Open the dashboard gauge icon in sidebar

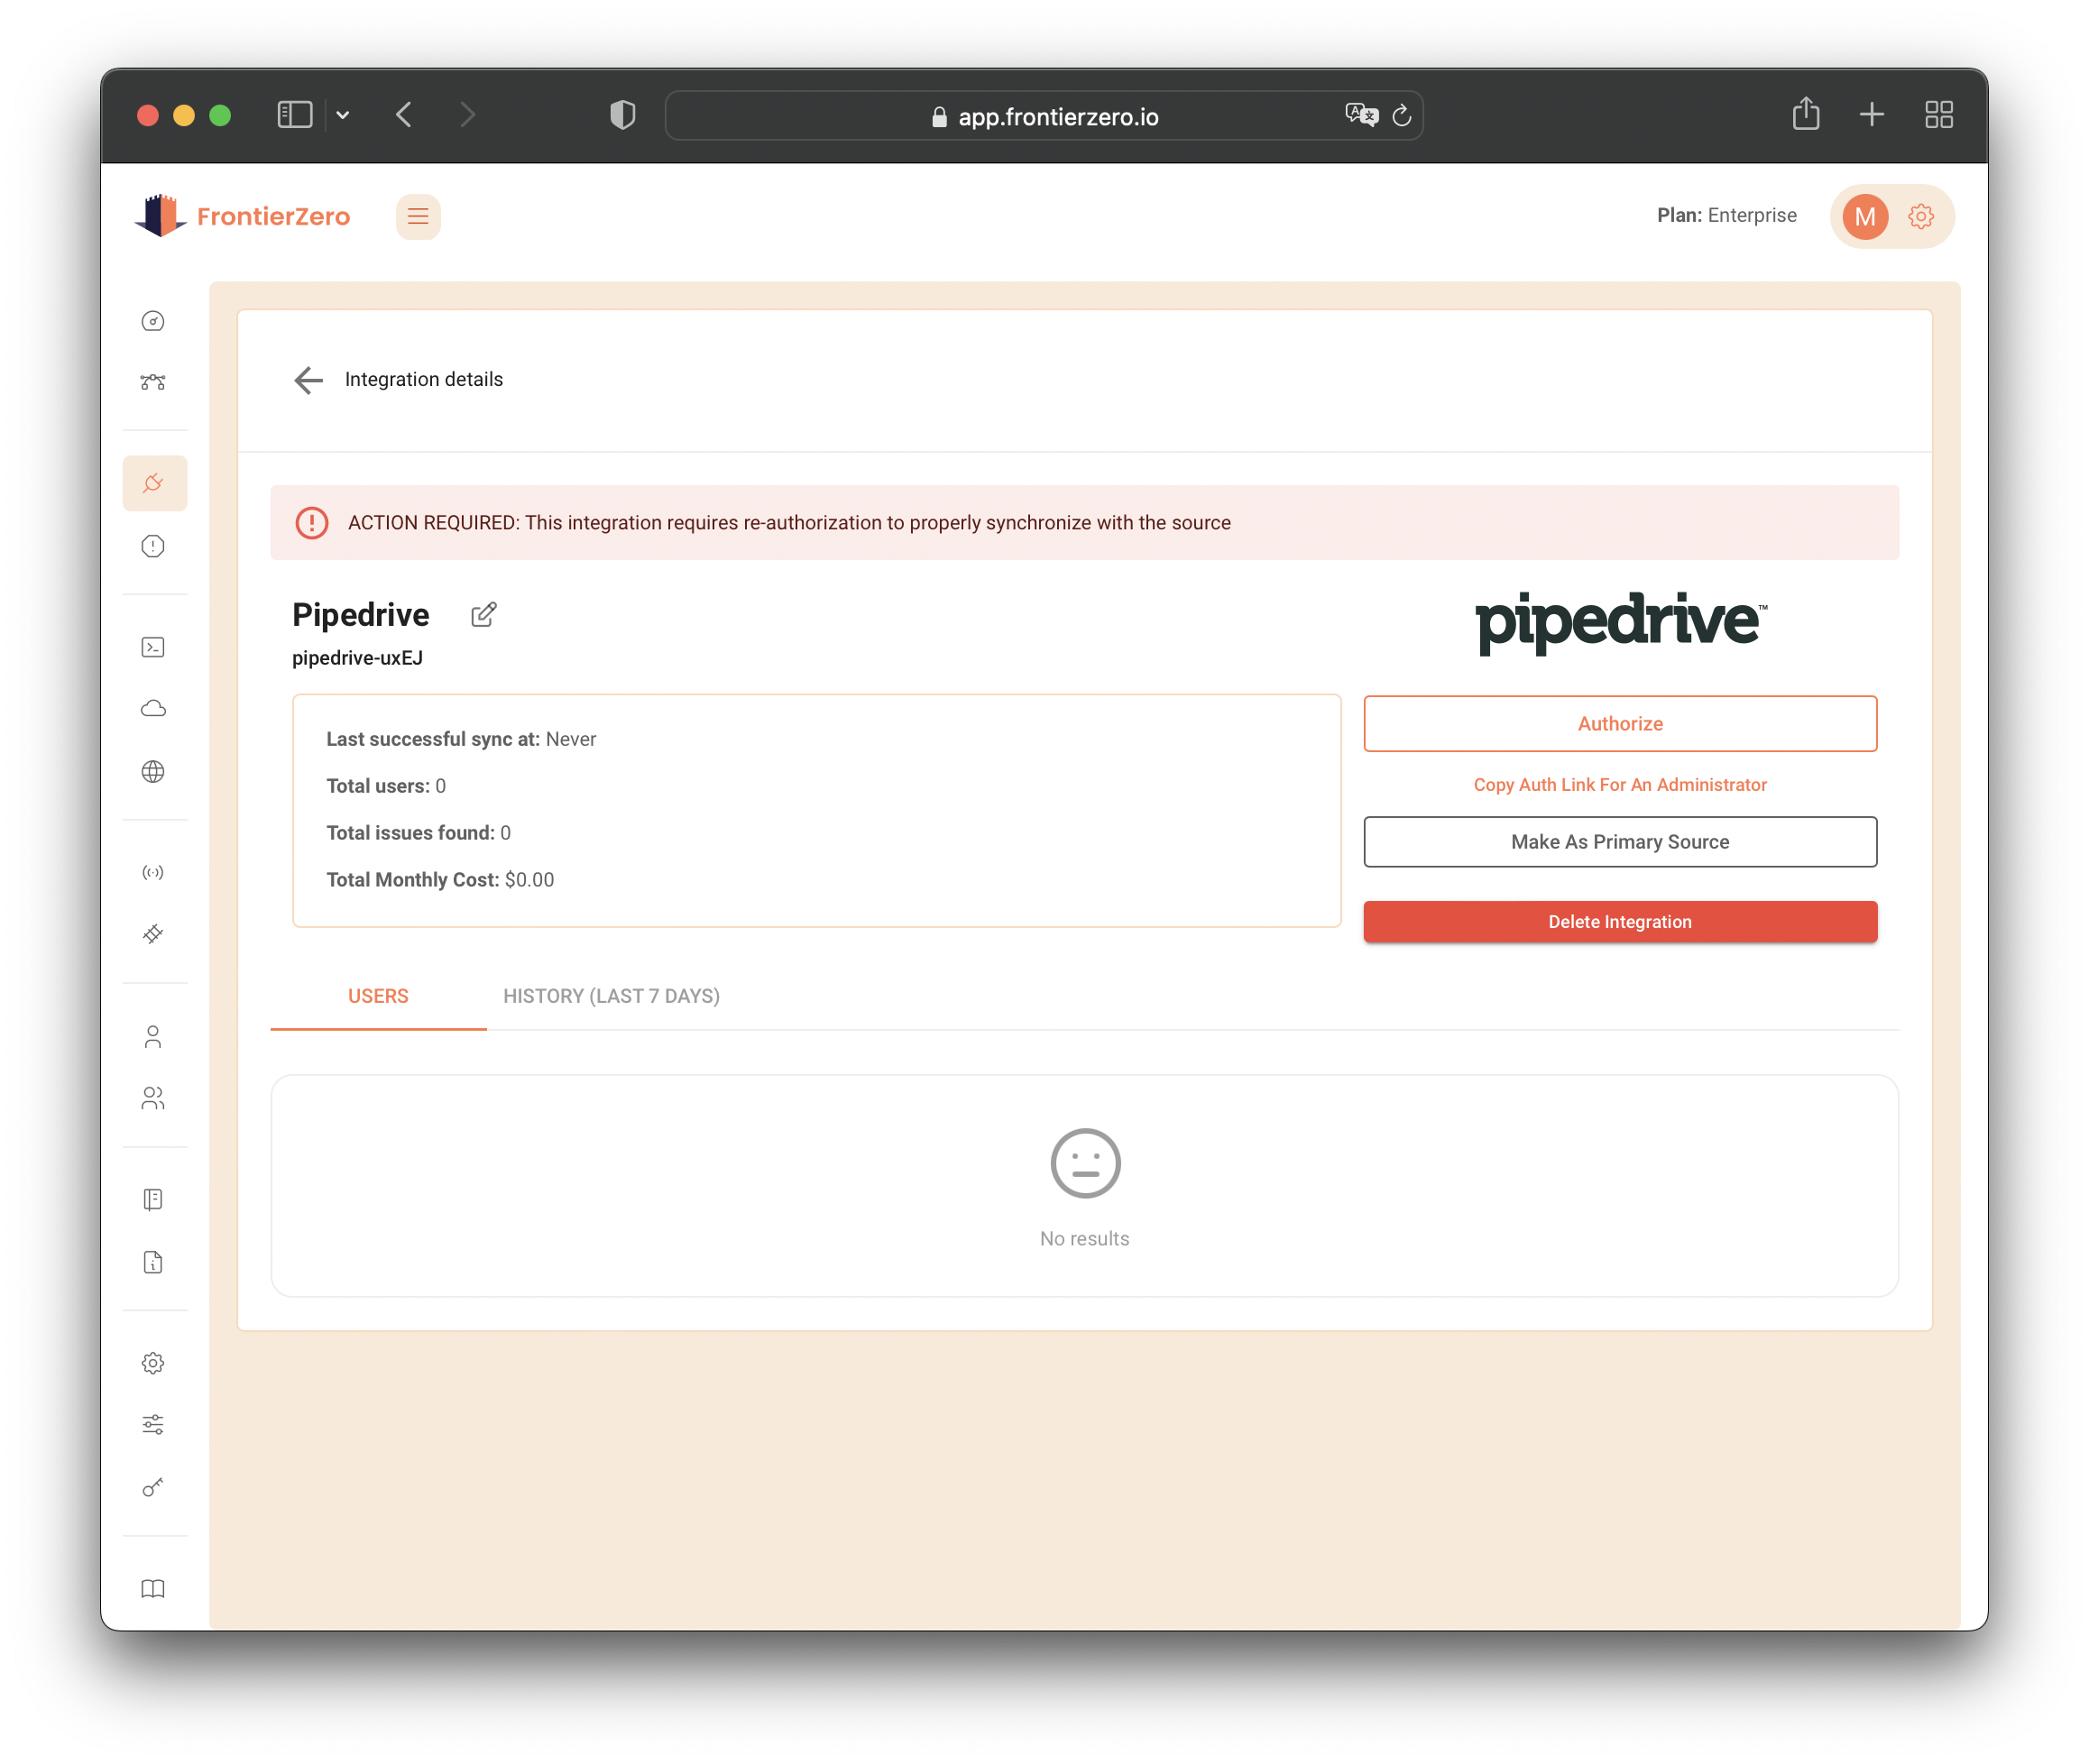[x=153, y=321]
